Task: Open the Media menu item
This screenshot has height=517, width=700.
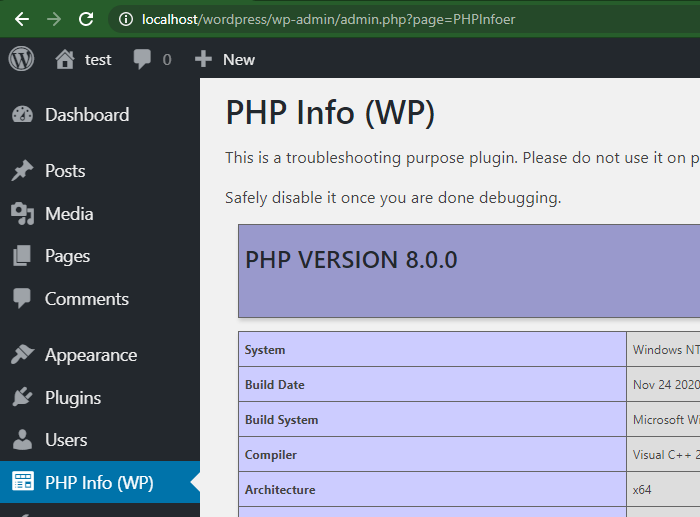Action: pyautogui.click(x=69, y=214)
